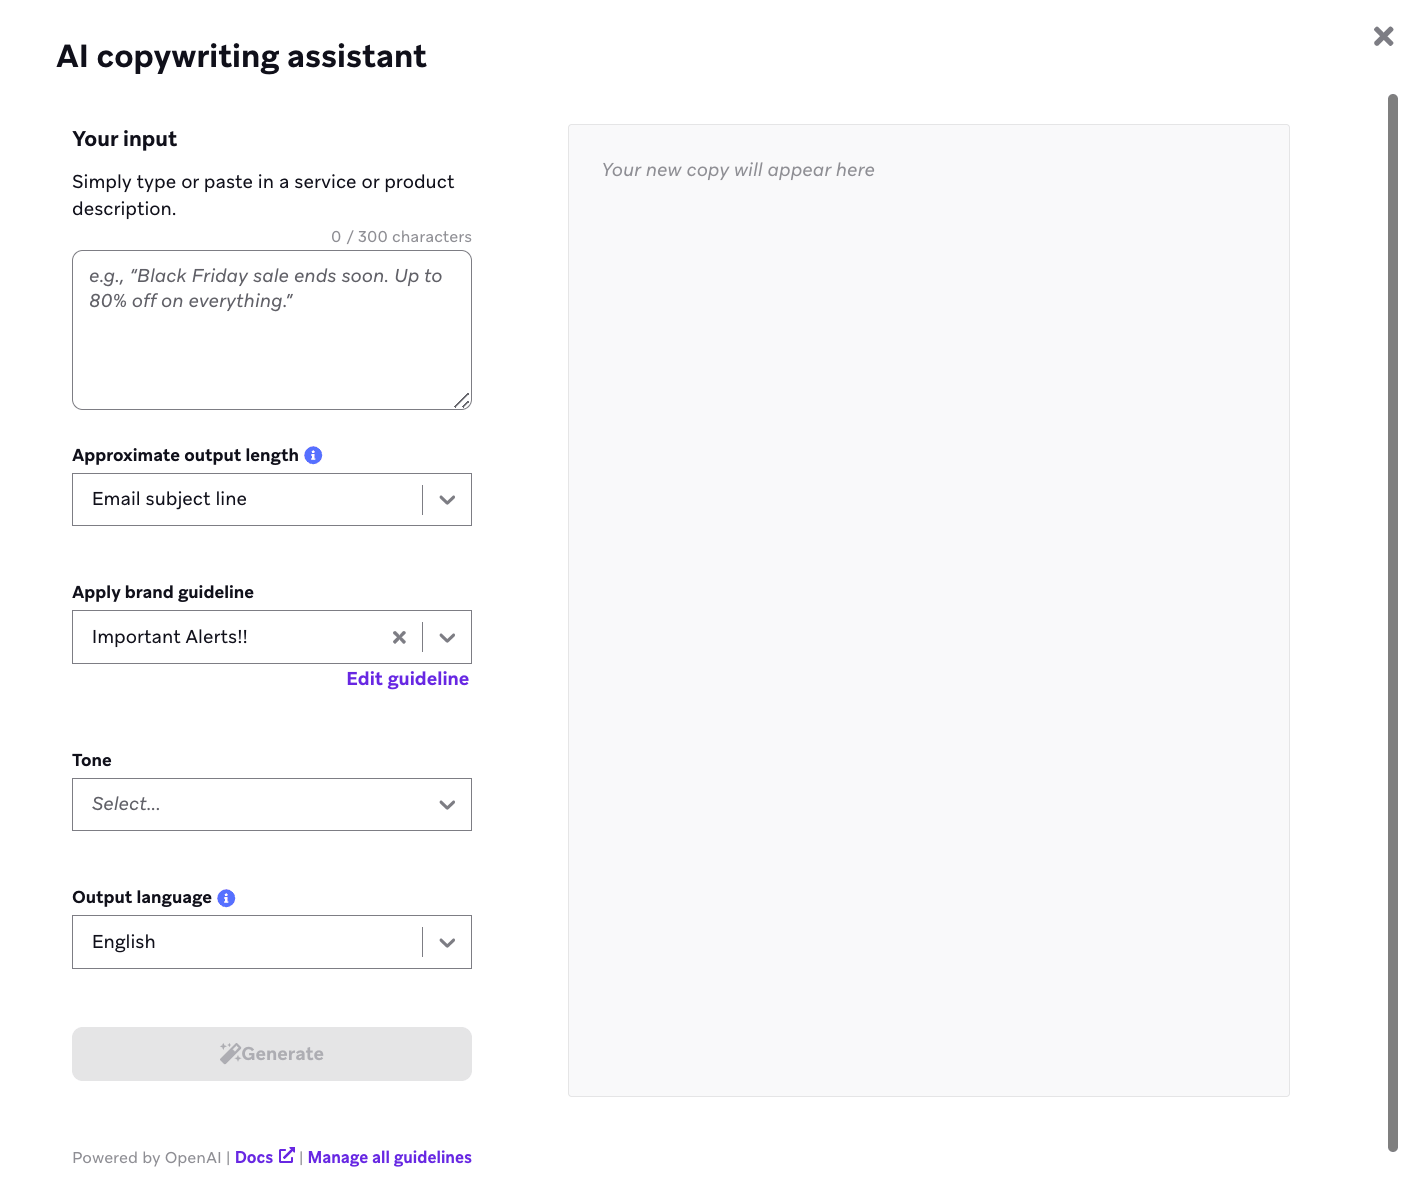This screenshot has width=1424, height=1202.
Task: Click the Email subject line field text
Action: click(169, 499)
